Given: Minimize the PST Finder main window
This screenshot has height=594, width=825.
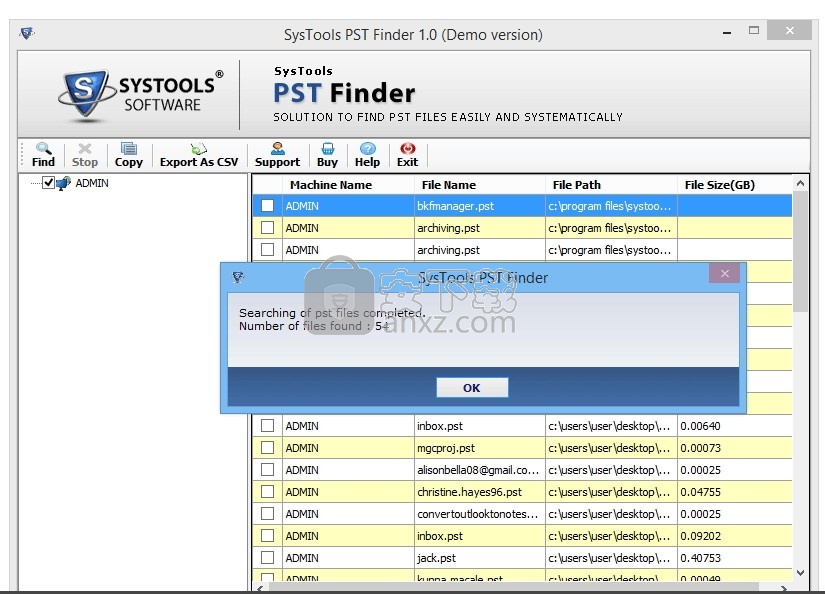Looking at the screenshot, I should click(727, 32).
